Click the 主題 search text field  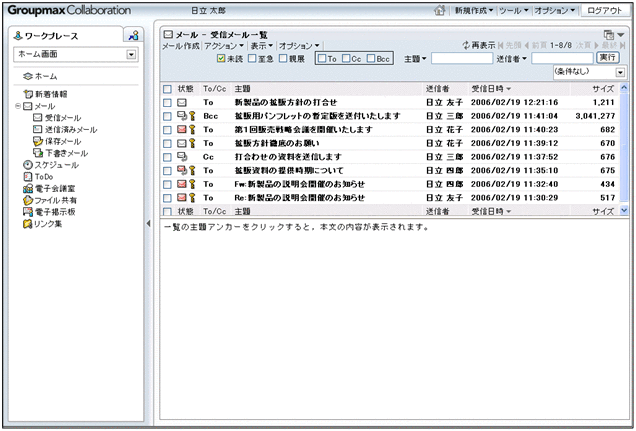coord(462,59)
